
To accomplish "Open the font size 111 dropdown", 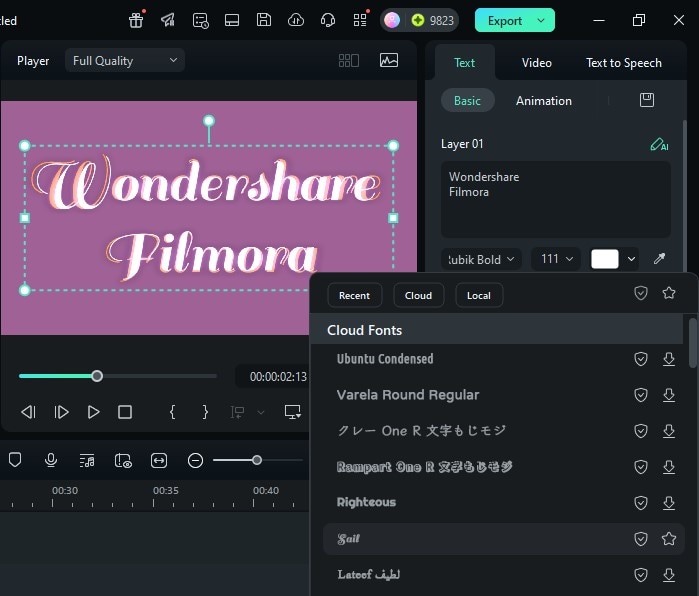I will coord(556,259).
